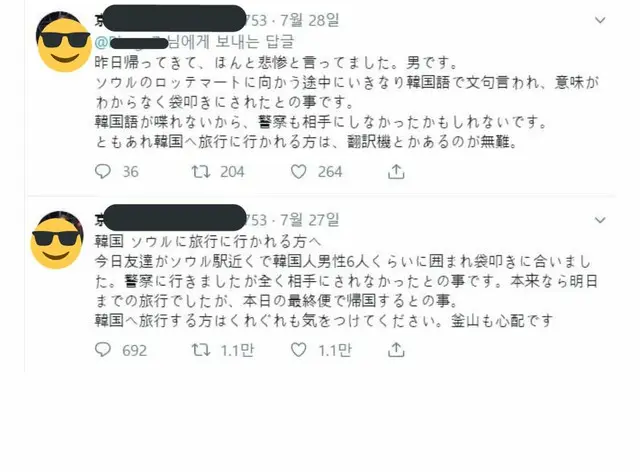Share the July 27 tweet

click(x=396, y=350)
